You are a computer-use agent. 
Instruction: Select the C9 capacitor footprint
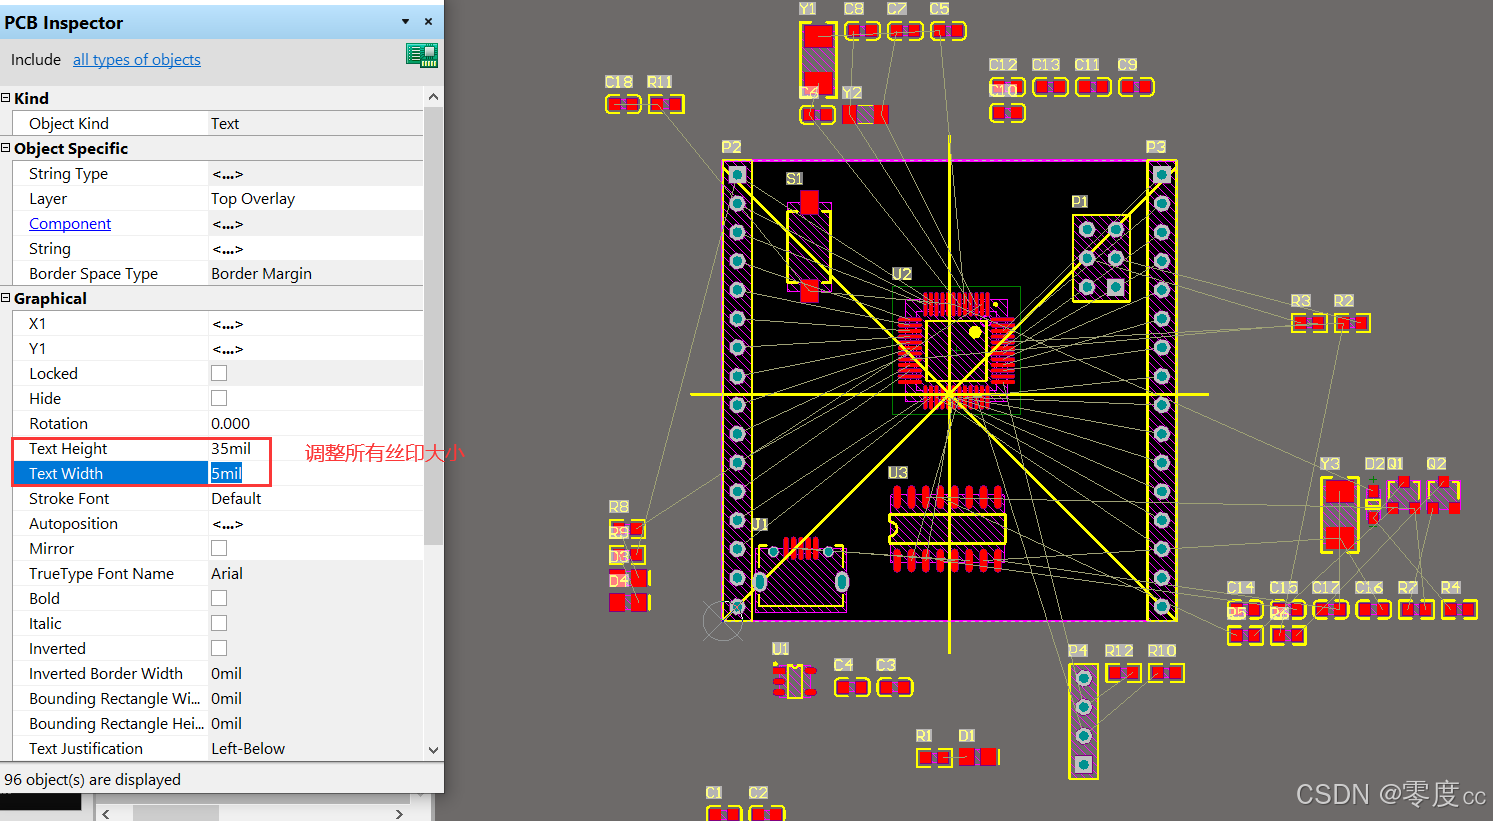[1136, 87]
